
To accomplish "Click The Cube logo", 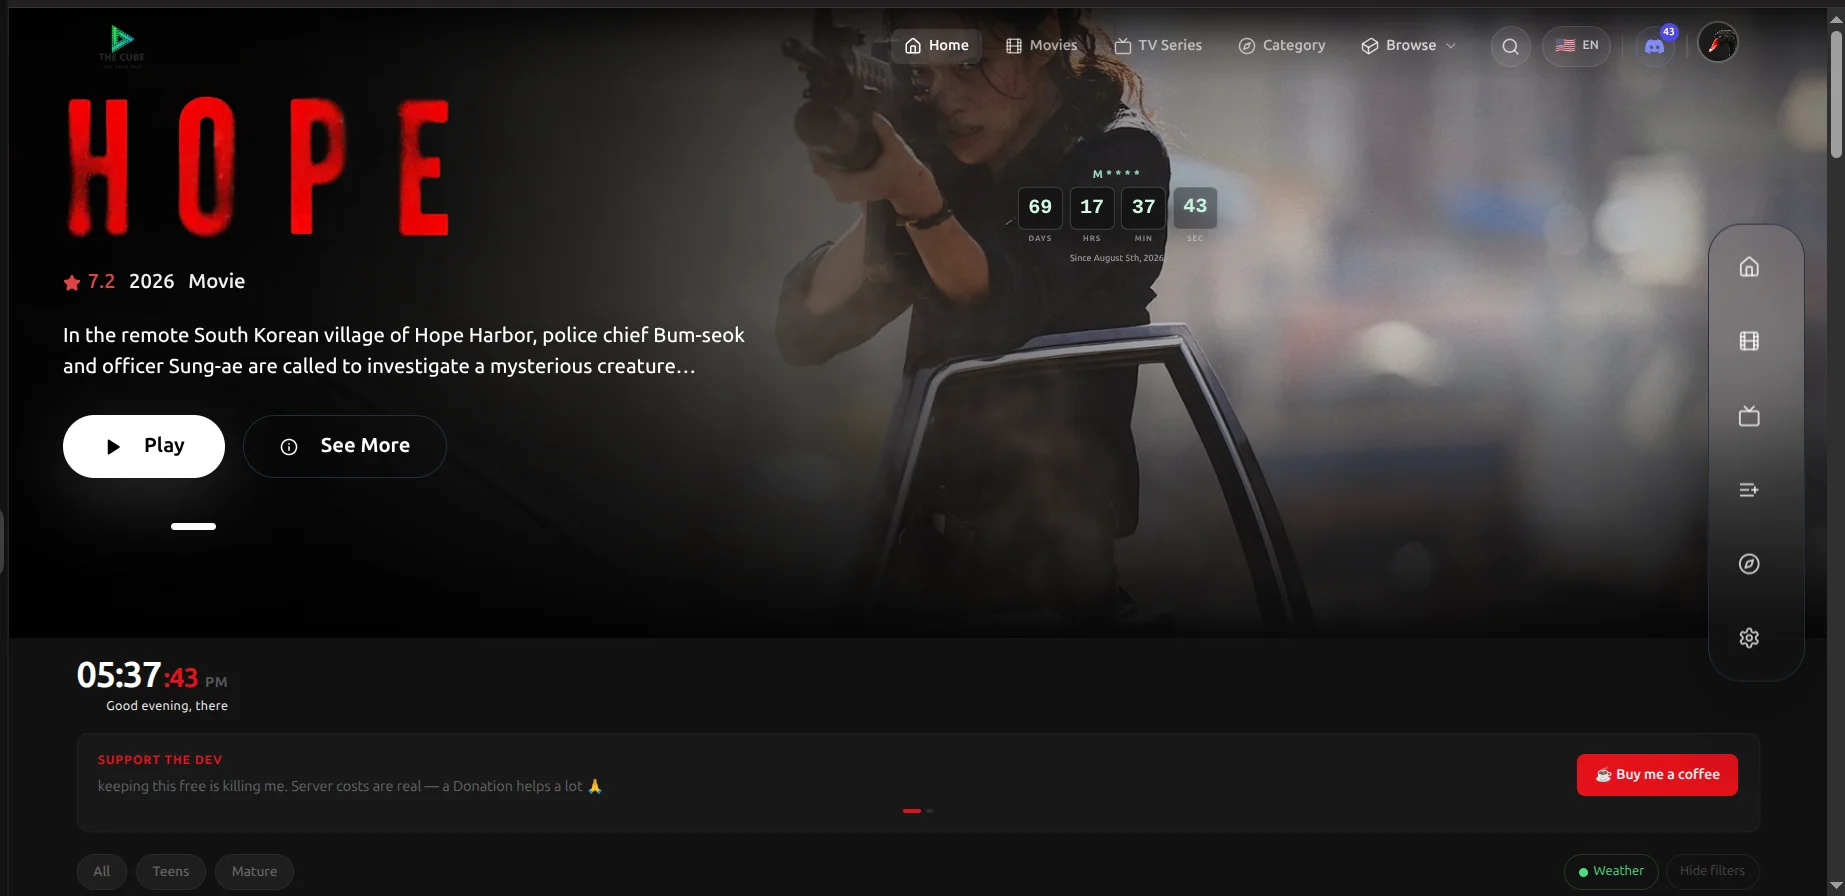I will point(122,46).
